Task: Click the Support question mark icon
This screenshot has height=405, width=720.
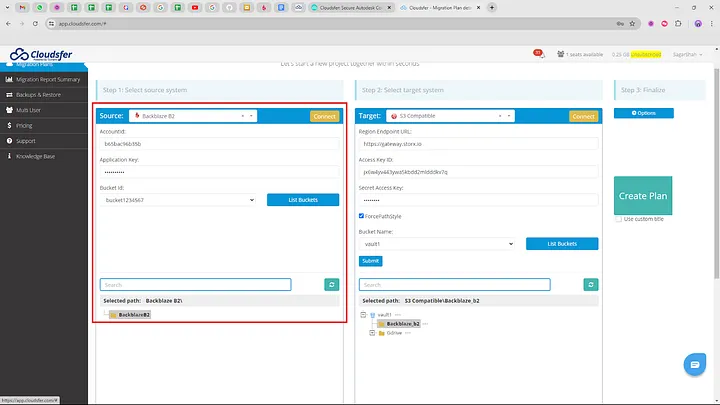Action: (9, 141)
